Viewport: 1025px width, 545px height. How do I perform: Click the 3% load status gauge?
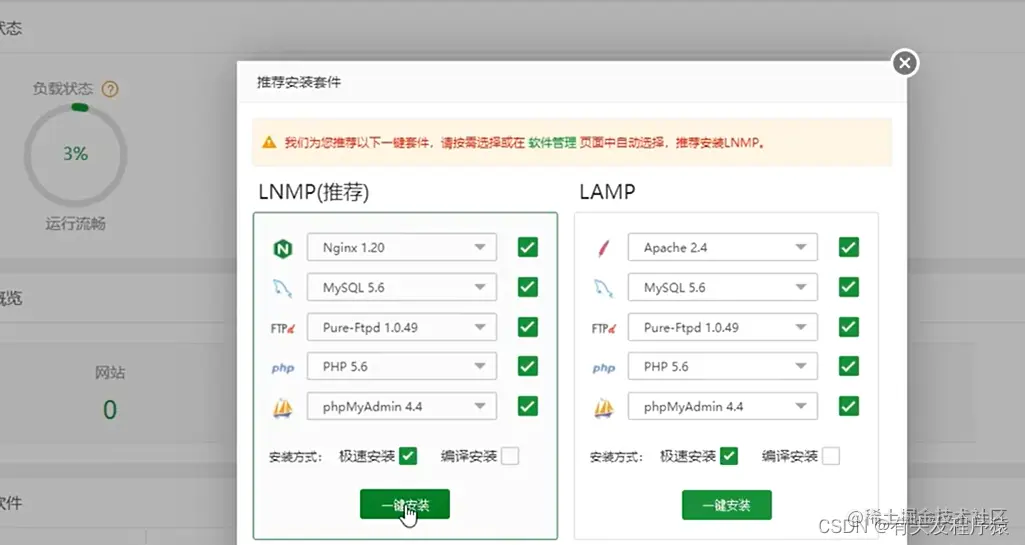(x=76, y=154)
